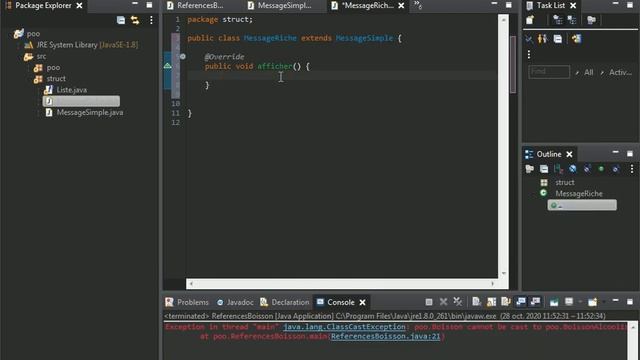Click the afficher method name
Image resolution: width=640 pixels, height=360 pixels.
click(275, 66)
